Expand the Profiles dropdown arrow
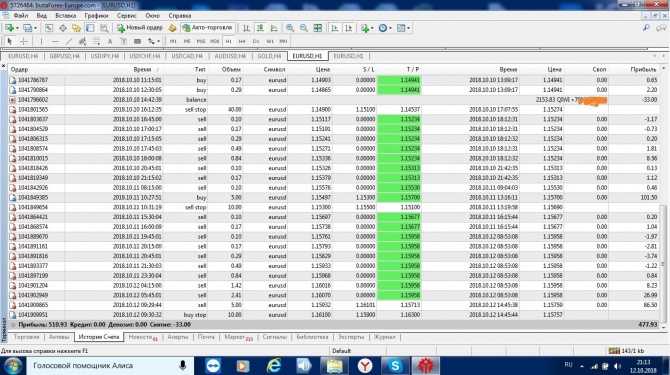 click(x=35, y=28)
